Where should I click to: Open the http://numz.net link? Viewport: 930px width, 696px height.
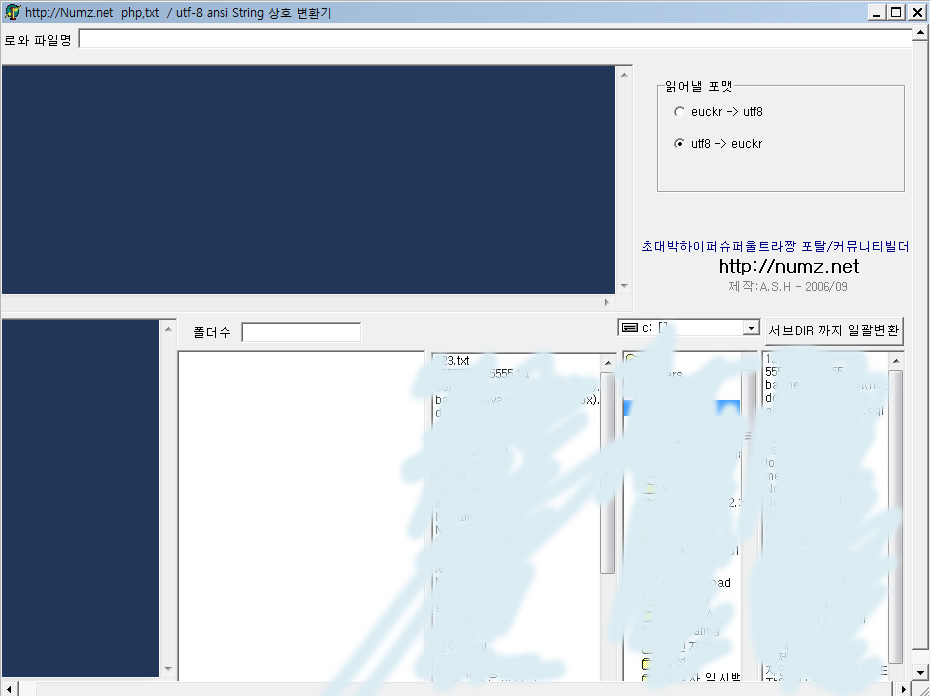[788, 267]
